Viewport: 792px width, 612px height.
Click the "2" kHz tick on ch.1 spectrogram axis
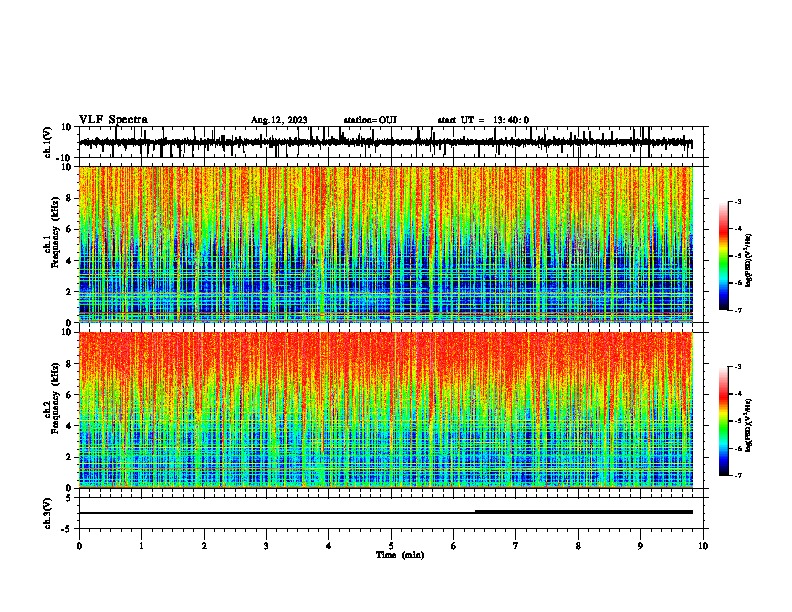pos(69,291)
